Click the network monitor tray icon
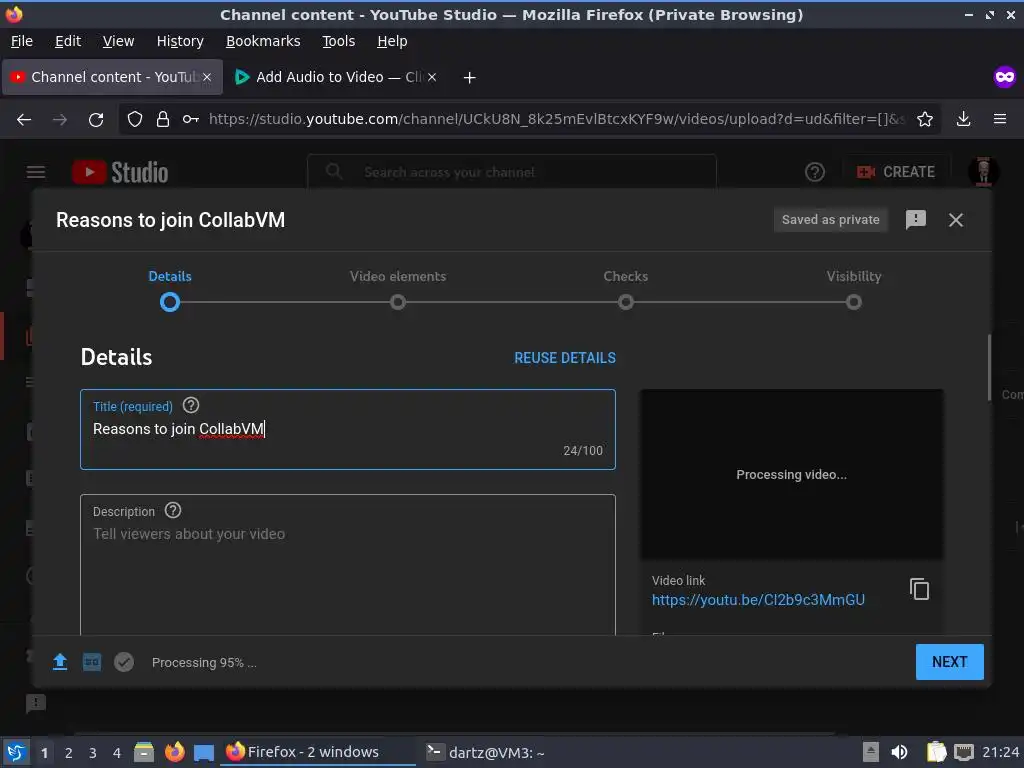Screen dimensions: 1024x768 click(963, 752)
